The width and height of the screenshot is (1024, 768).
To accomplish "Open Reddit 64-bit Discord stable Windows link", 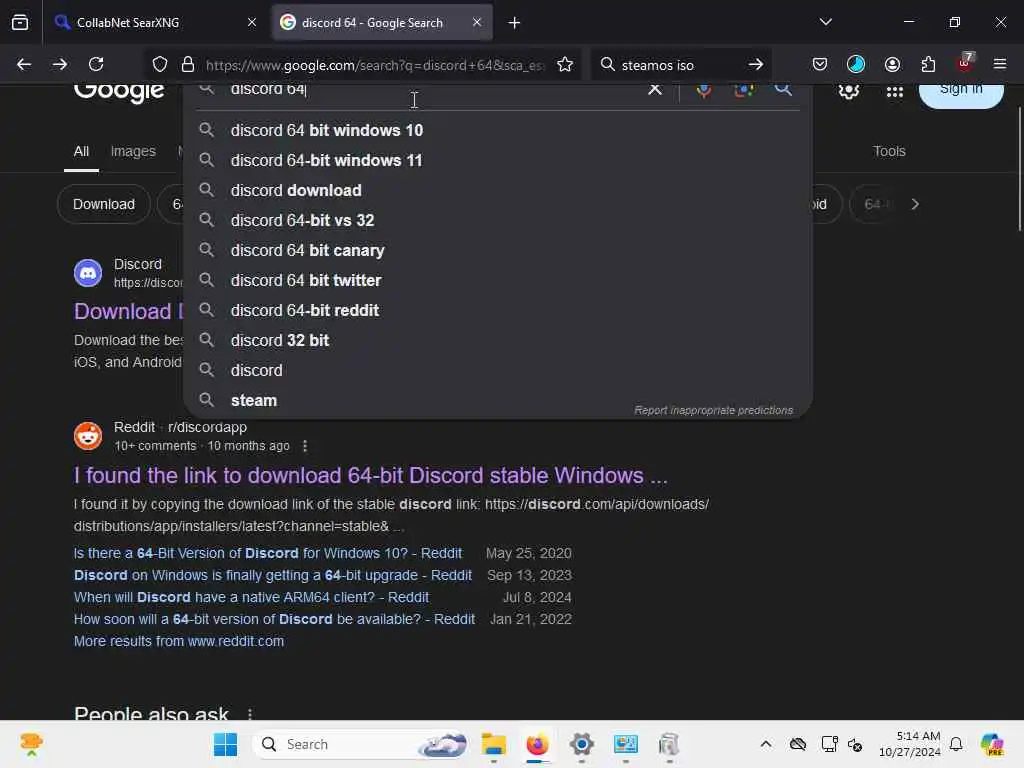I will 371,475.
